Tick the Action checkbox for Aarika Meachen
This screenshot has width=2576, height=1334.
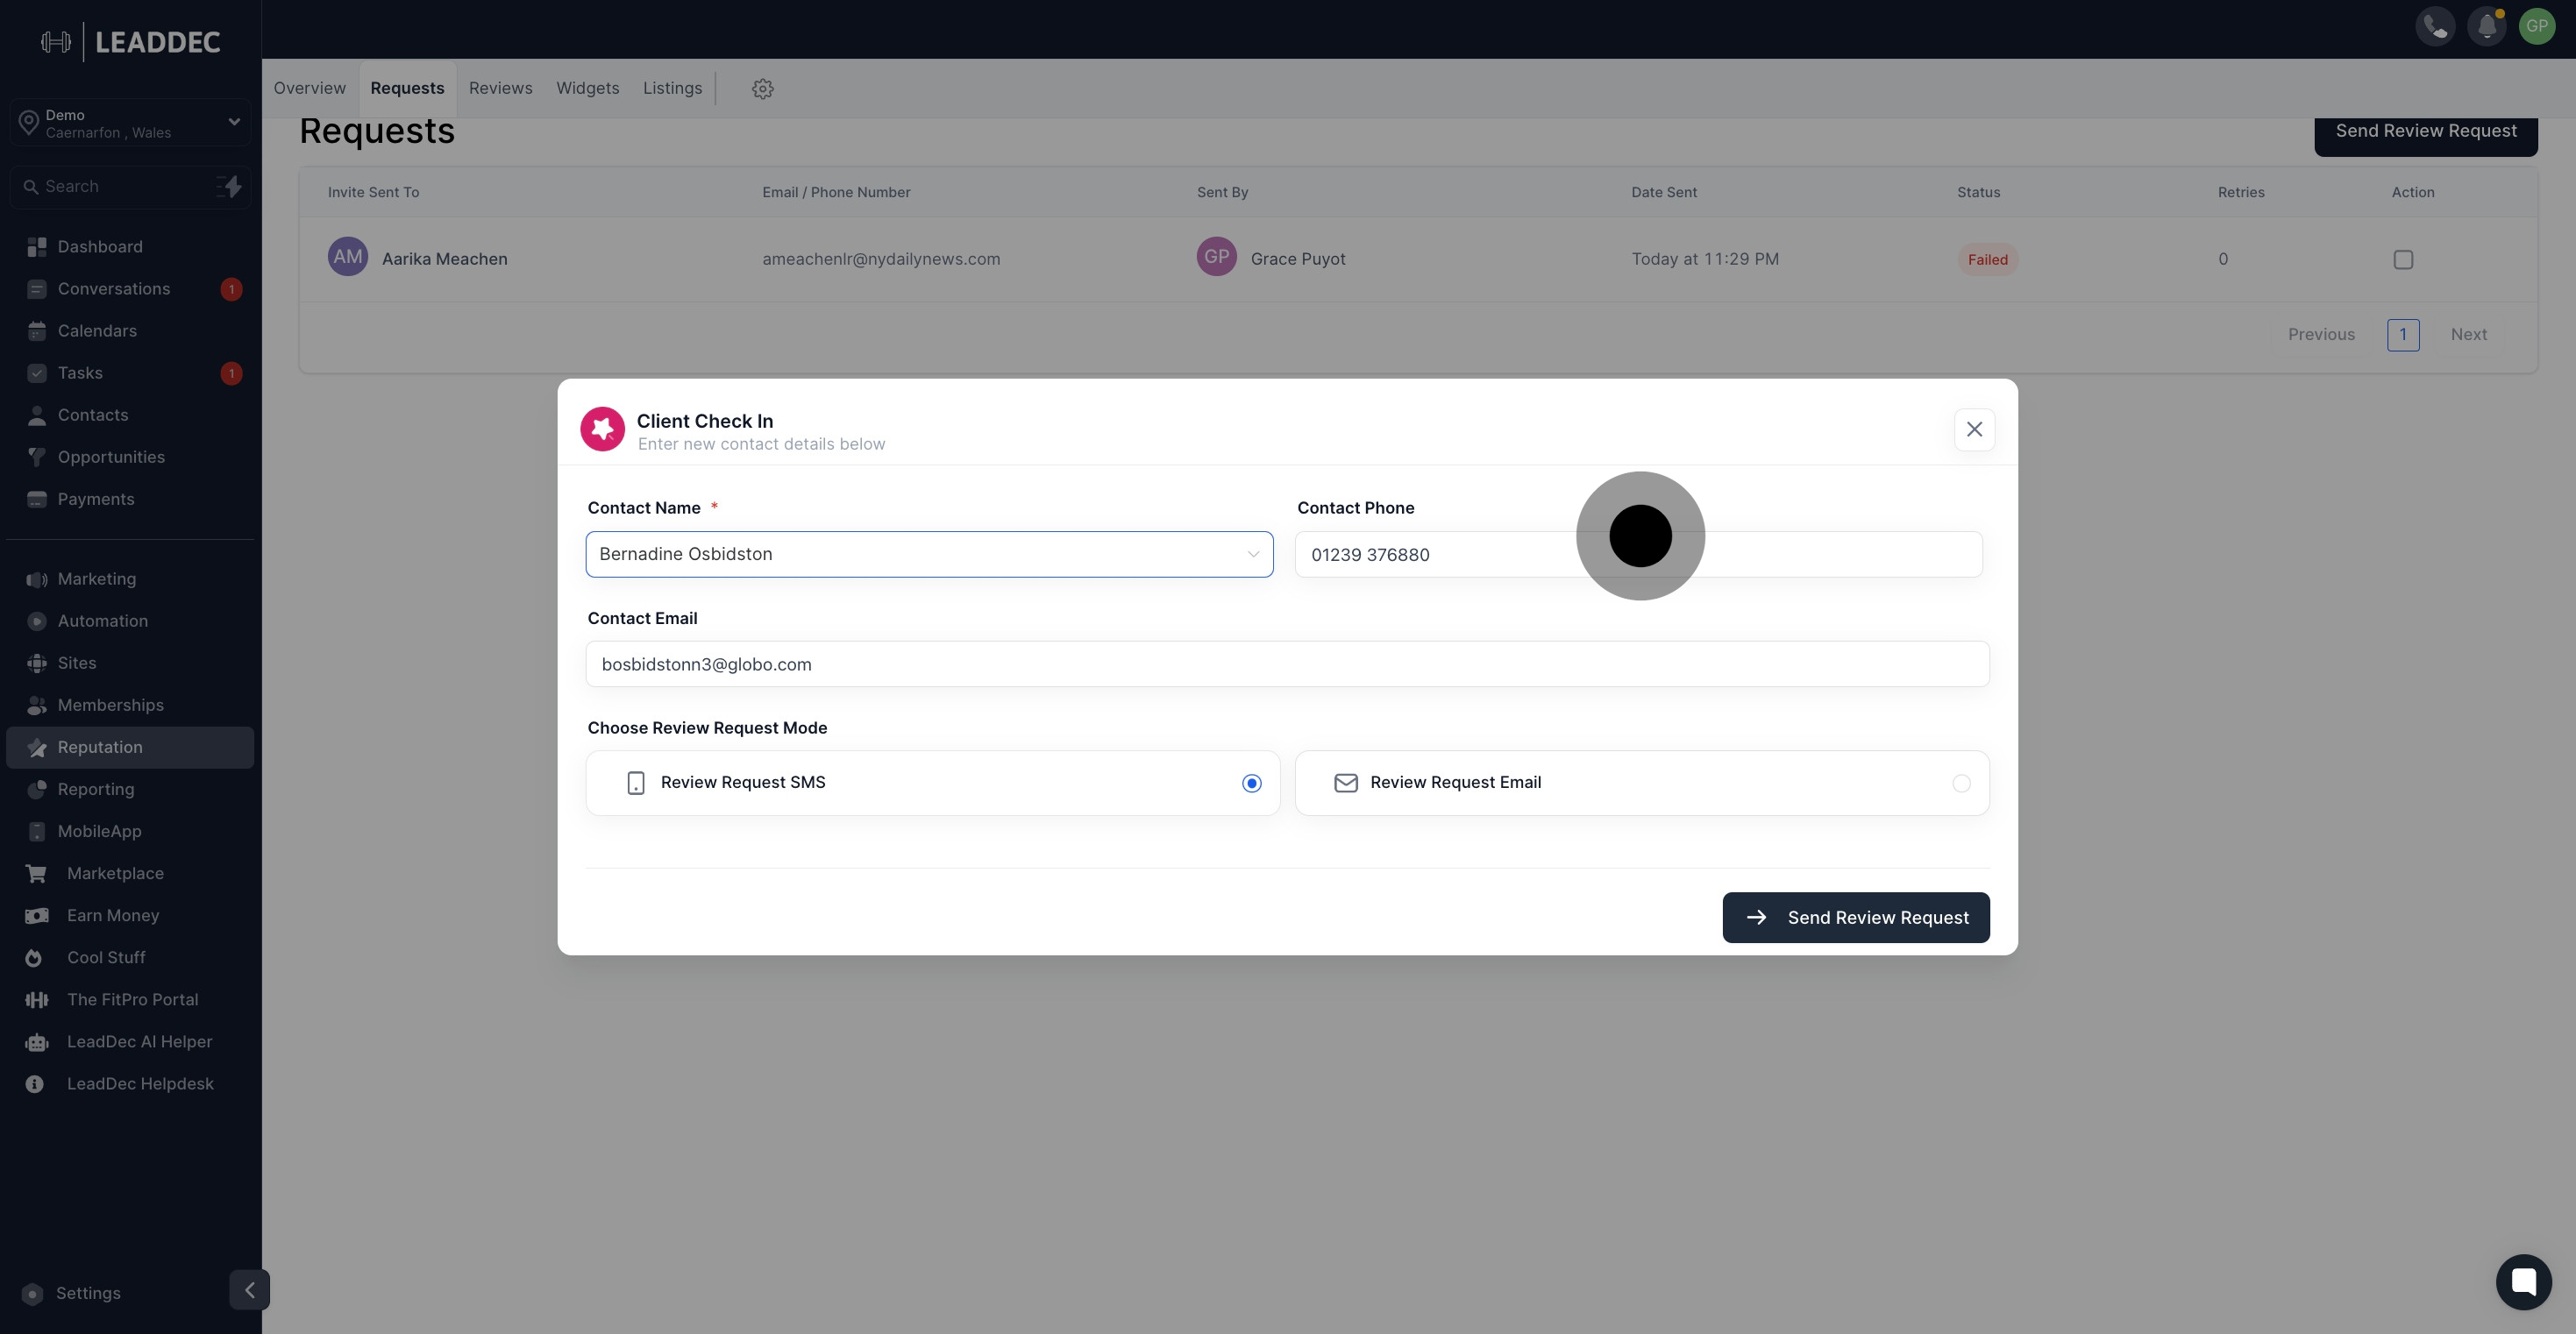coord(2403,260)
